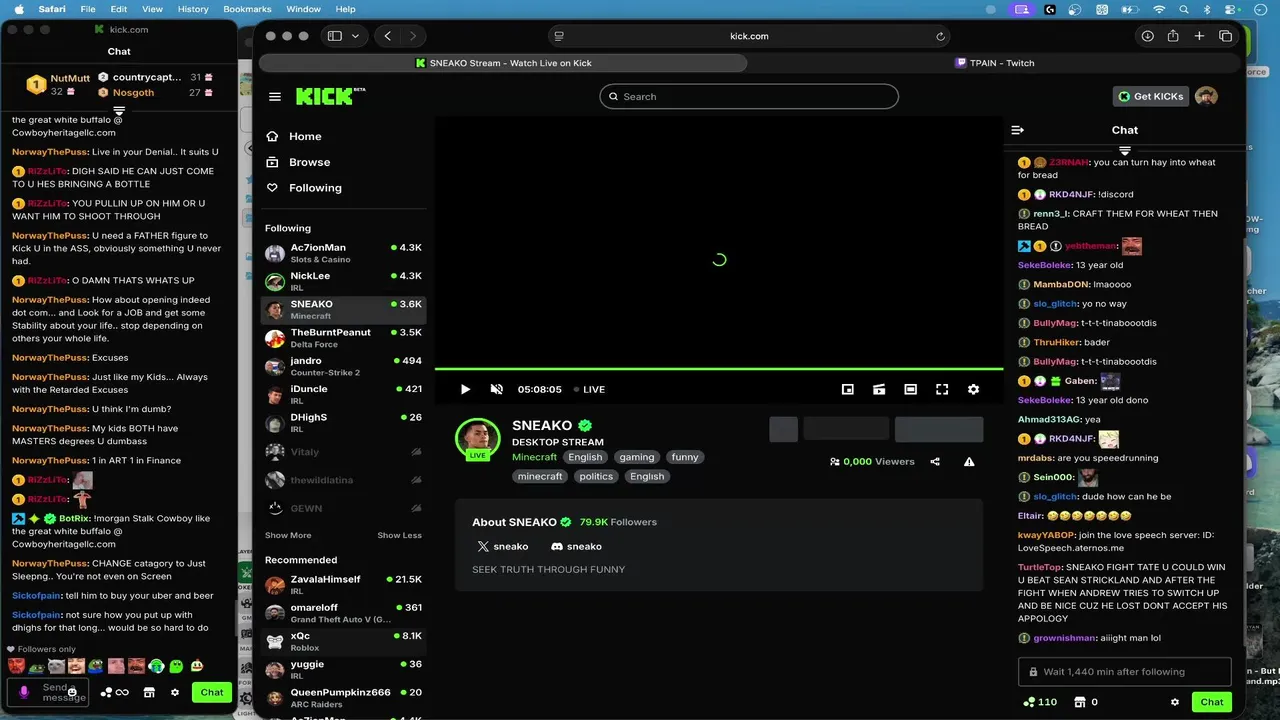This screenshot has height=720, width=1280.
Task: Go to the KICK logo home link
Action: [330, 96]
